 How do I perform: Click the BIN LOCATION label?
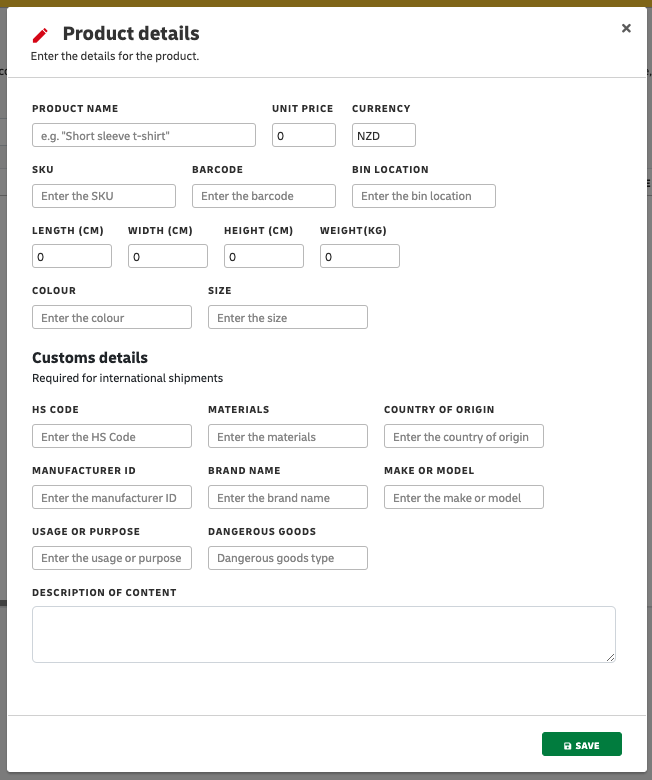pyautogui.click(x=390, y=169)
